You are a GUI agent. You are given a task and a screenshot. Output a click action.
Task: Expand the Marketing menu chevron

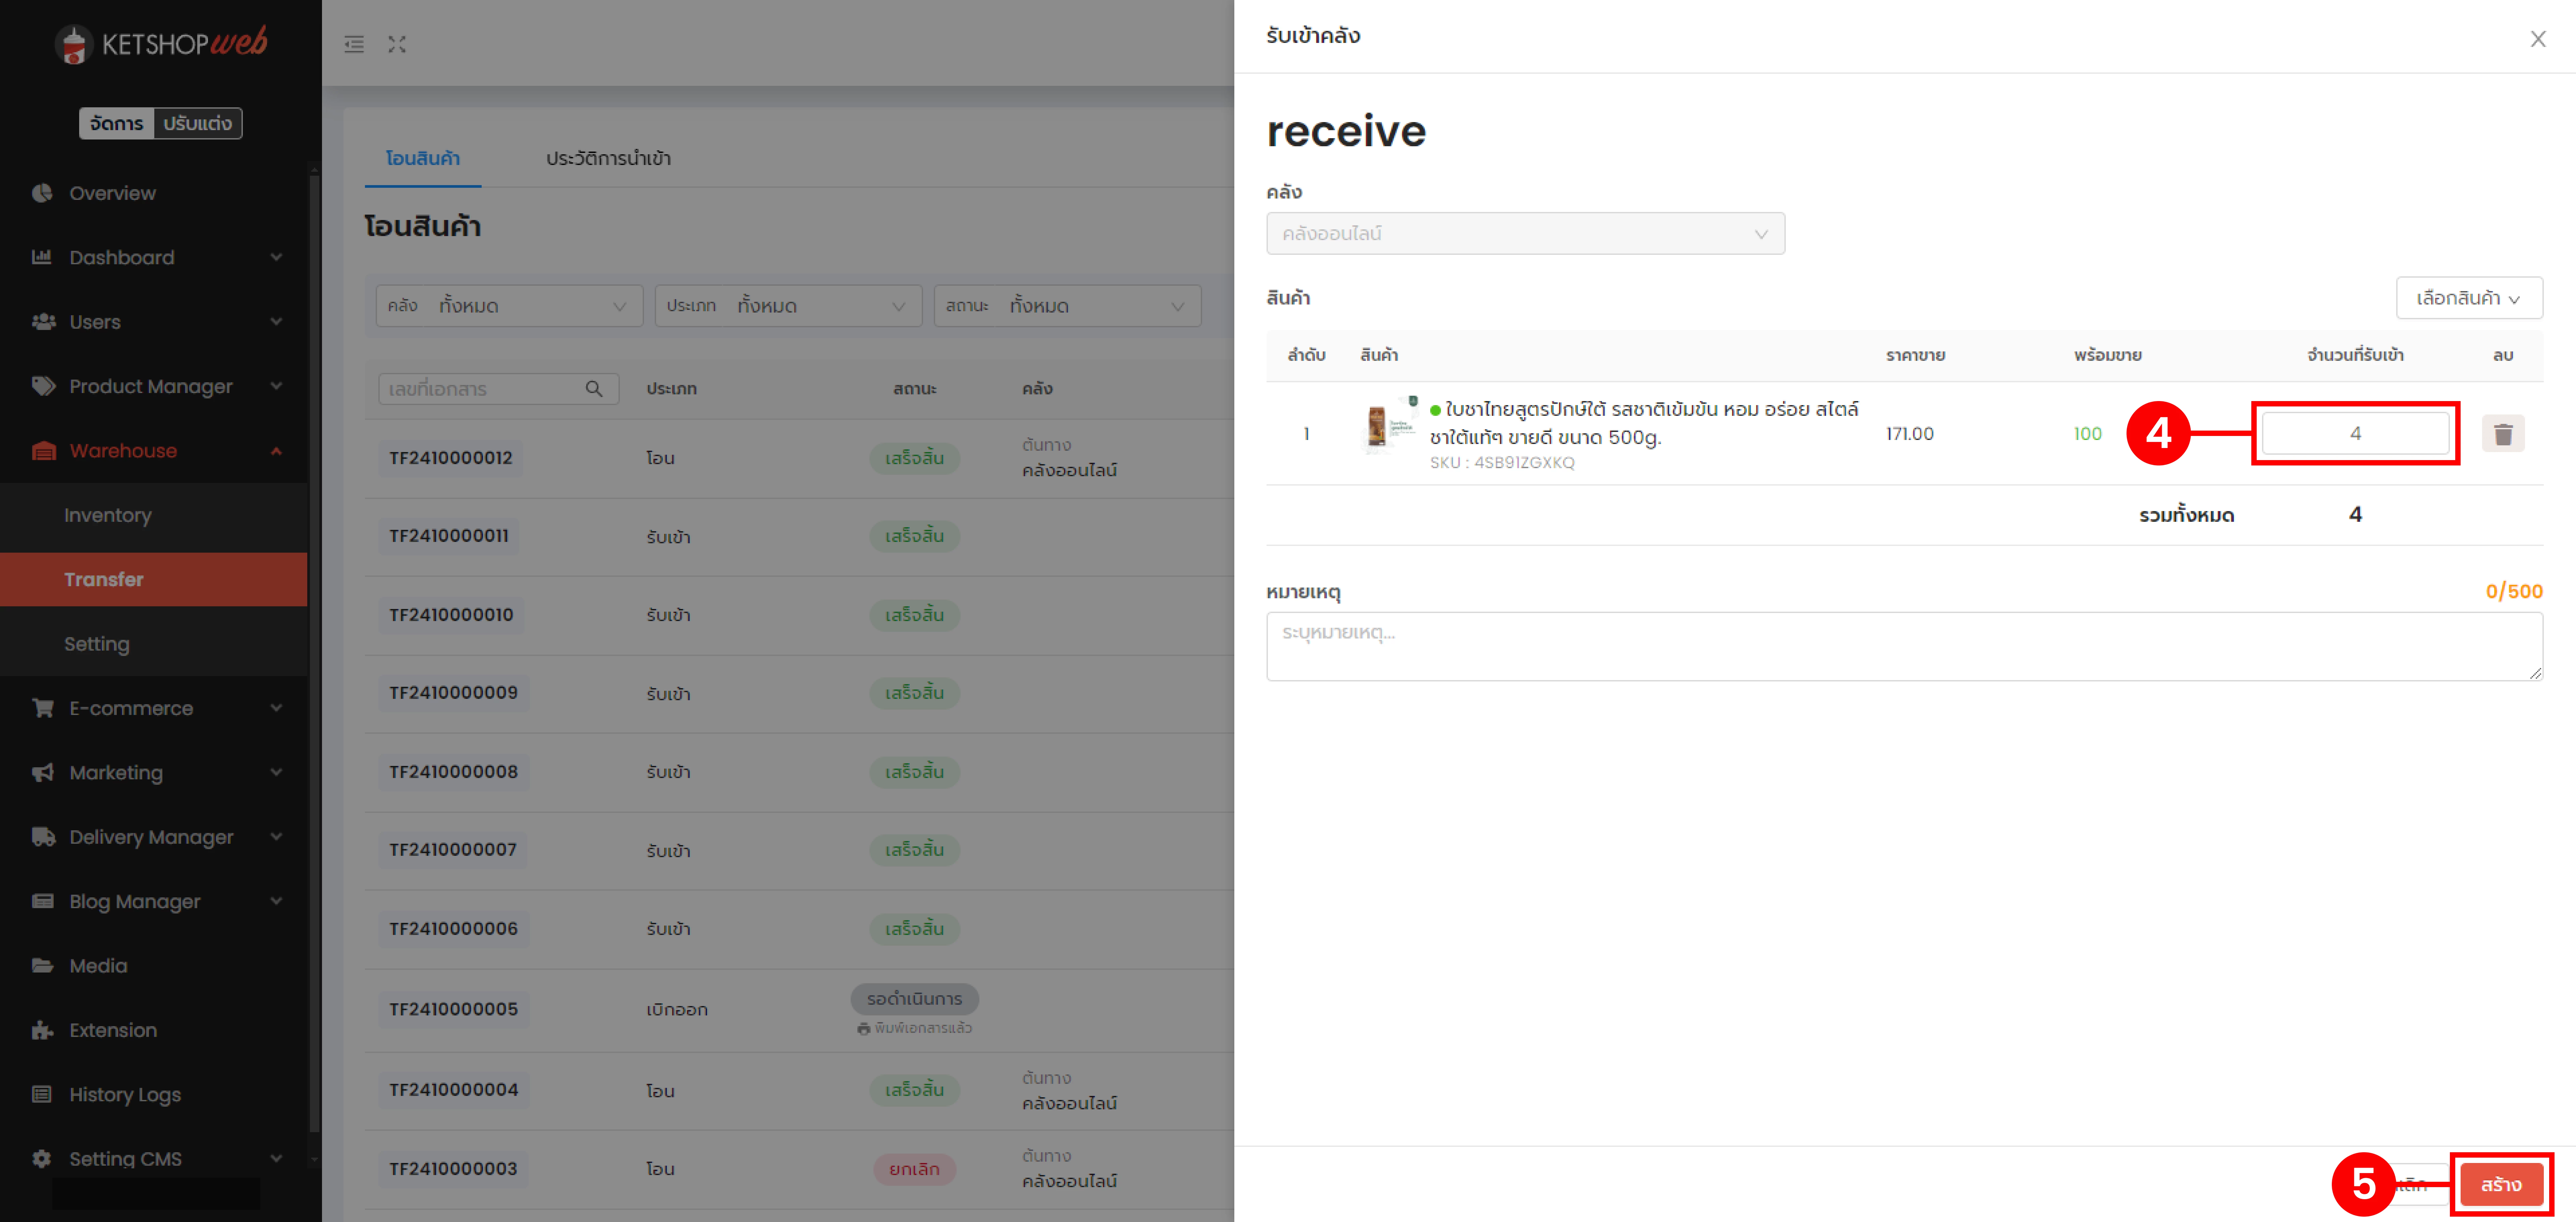point(276,772)
